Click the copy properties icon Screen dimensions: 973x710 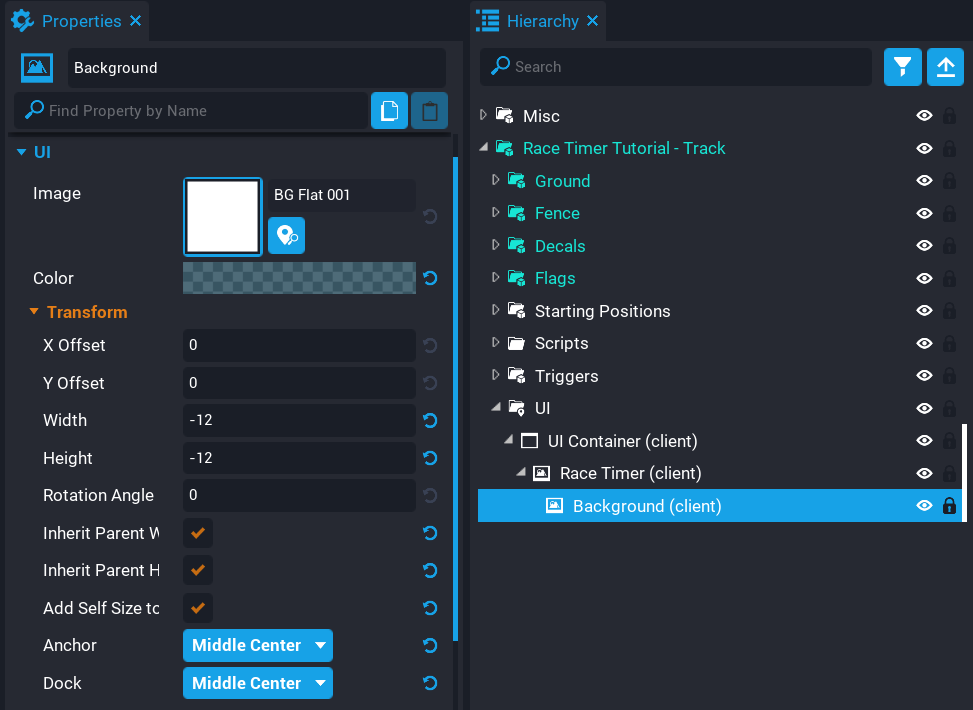click(389, 110)
